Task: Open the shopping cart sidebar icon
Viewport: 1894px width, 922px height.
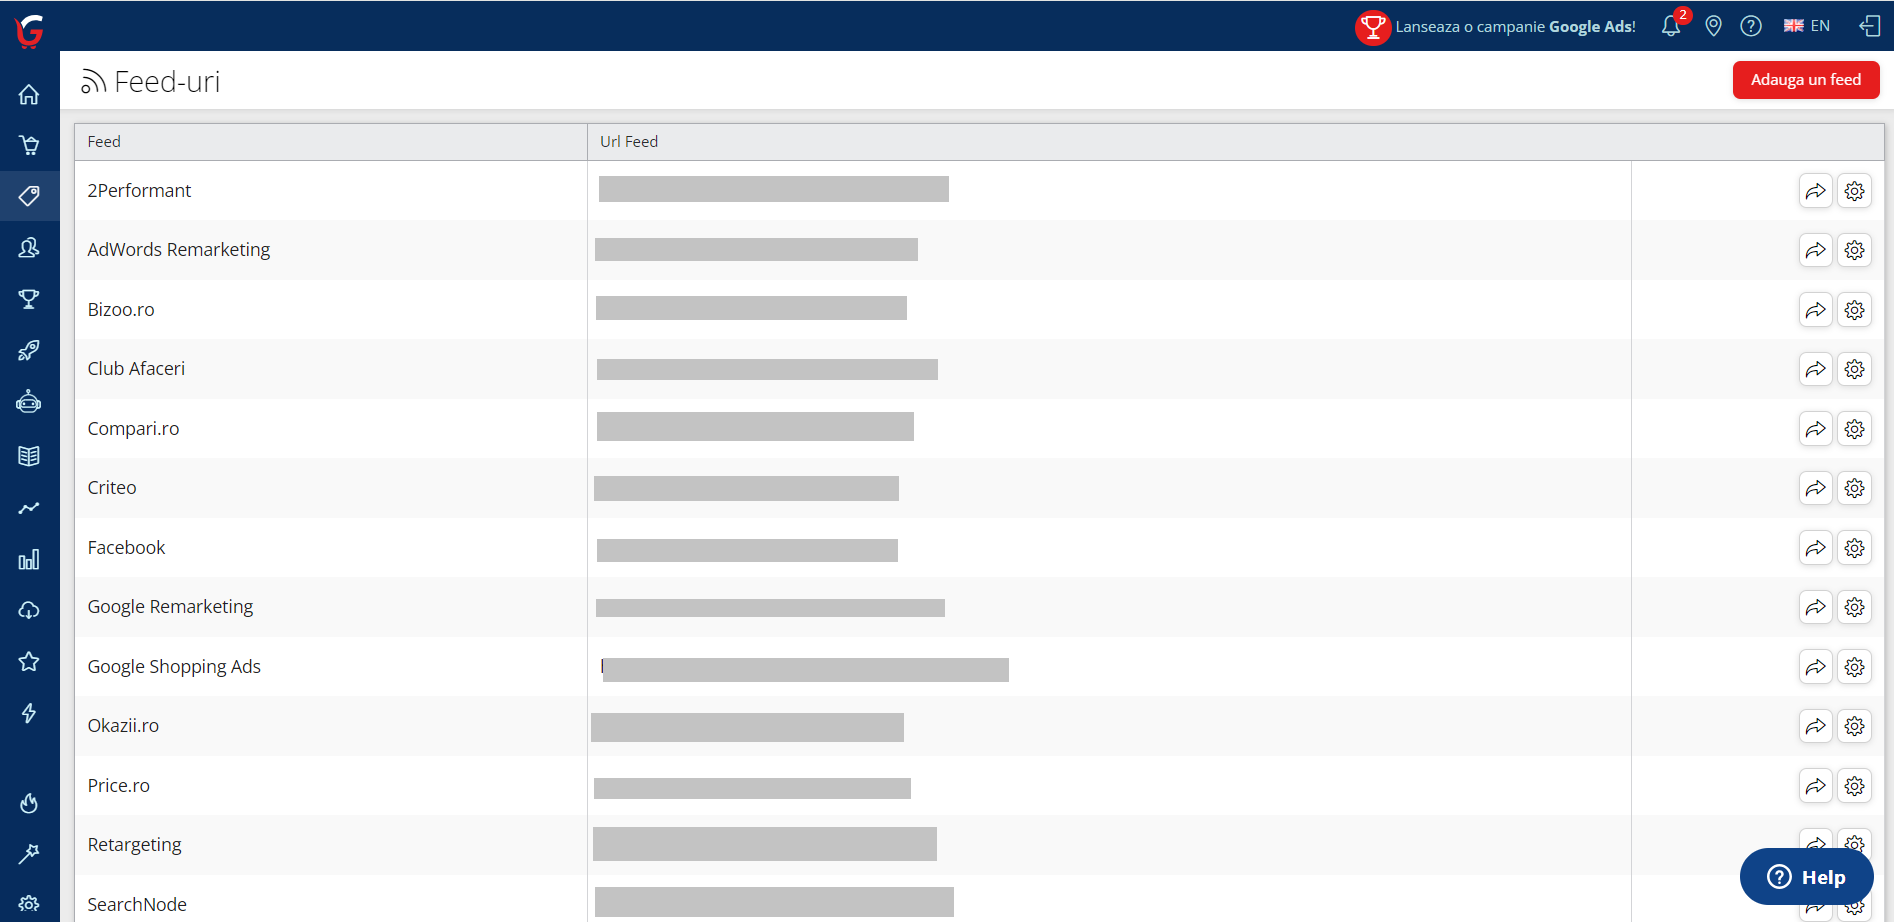Action: pyautogui.click(x=29, y=146)
